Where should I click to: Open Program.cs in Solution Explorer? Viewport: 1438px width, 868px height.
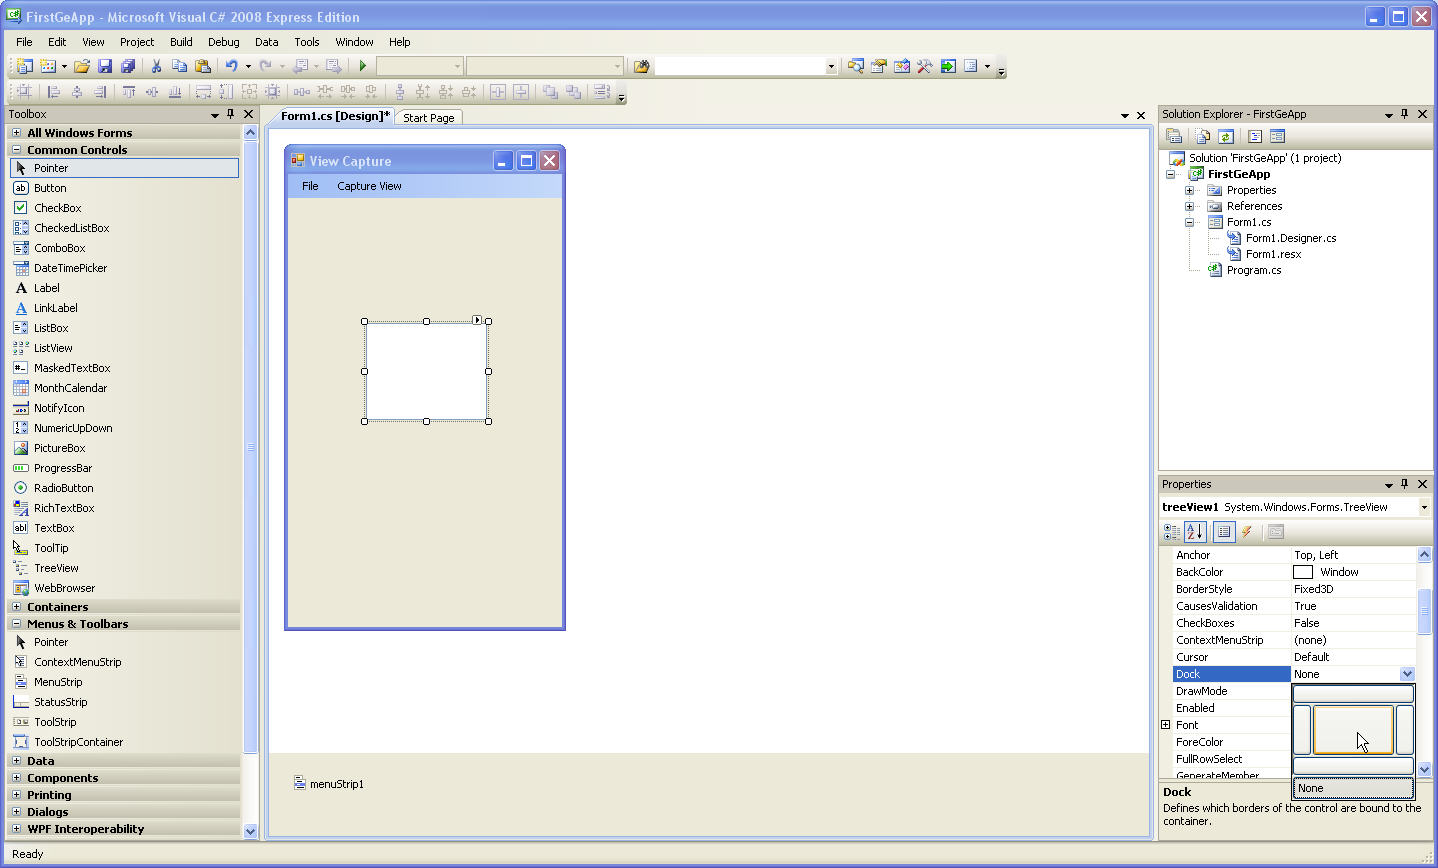tap(1253, 270)
